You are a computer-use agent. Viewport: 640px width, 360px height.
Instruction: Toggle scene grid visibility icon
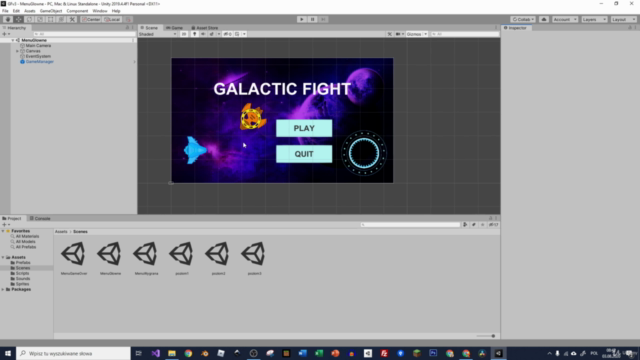[237, 34]
